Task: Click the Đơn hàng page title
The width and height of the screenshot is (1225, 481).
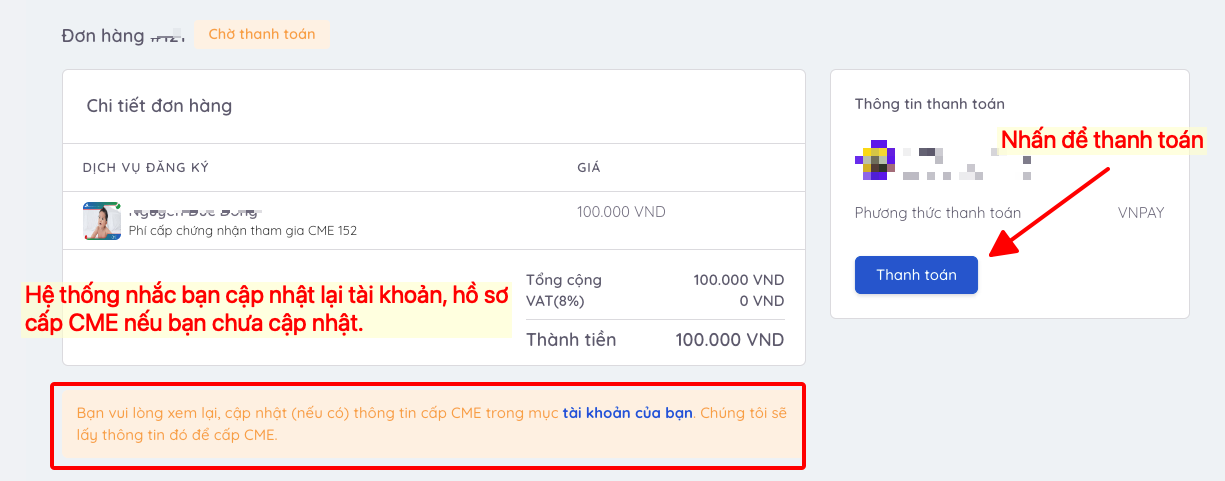Action: pyautogui.click(x=103, y=36)
